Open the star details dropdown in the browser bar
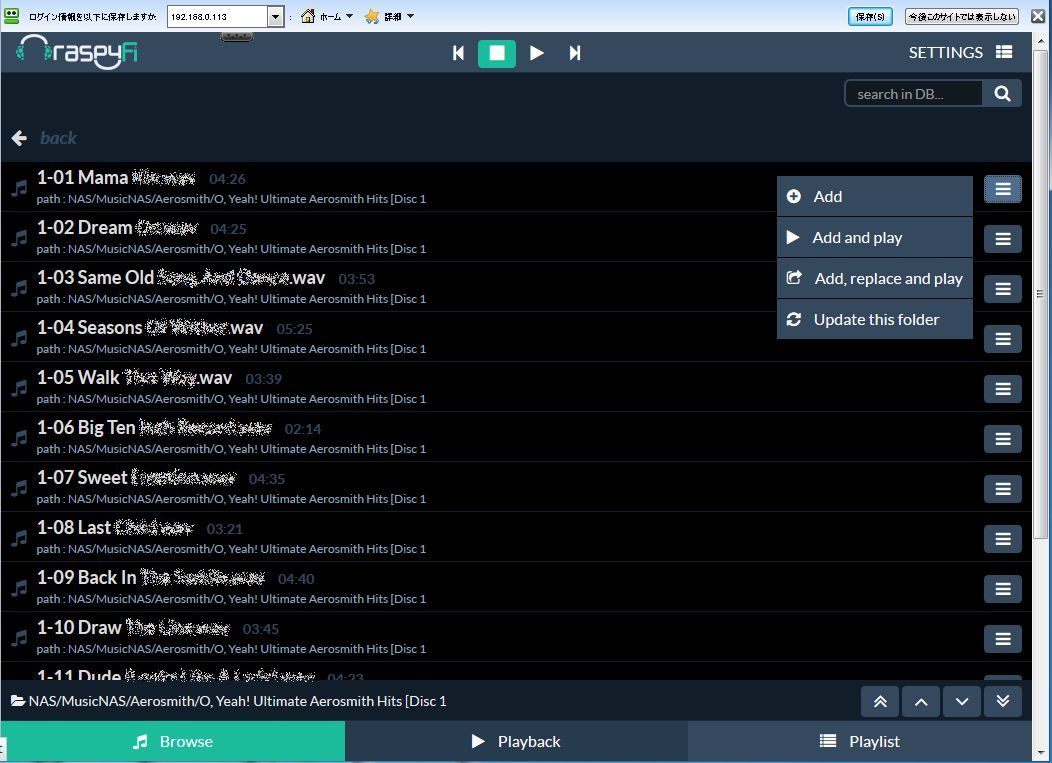Image resolution: width=1052 pixels, height=763 pixels. pyautogui.click(x=389, y=16)
